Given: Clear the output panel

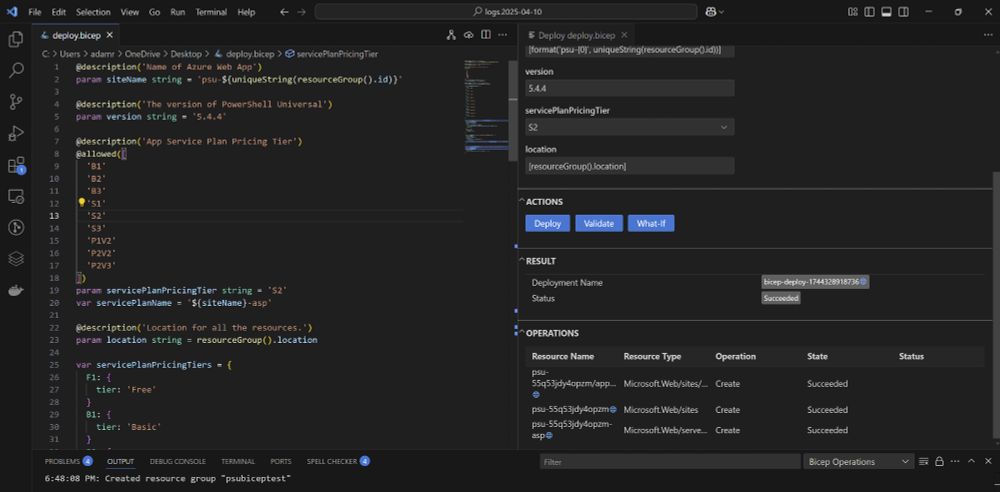Looking at the screenshot, I should tap(924, 461).
